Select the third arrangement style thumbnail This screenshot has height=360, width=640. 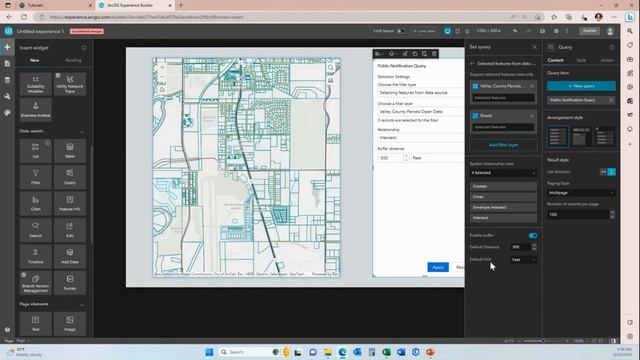pyautogui.click(x=605, y=136)
